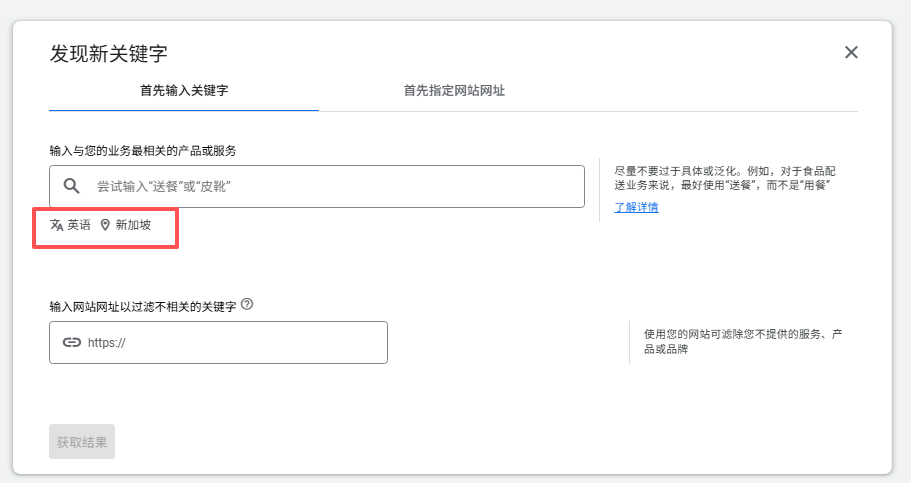Focus the https:// website URL field

tap(230, 342)
